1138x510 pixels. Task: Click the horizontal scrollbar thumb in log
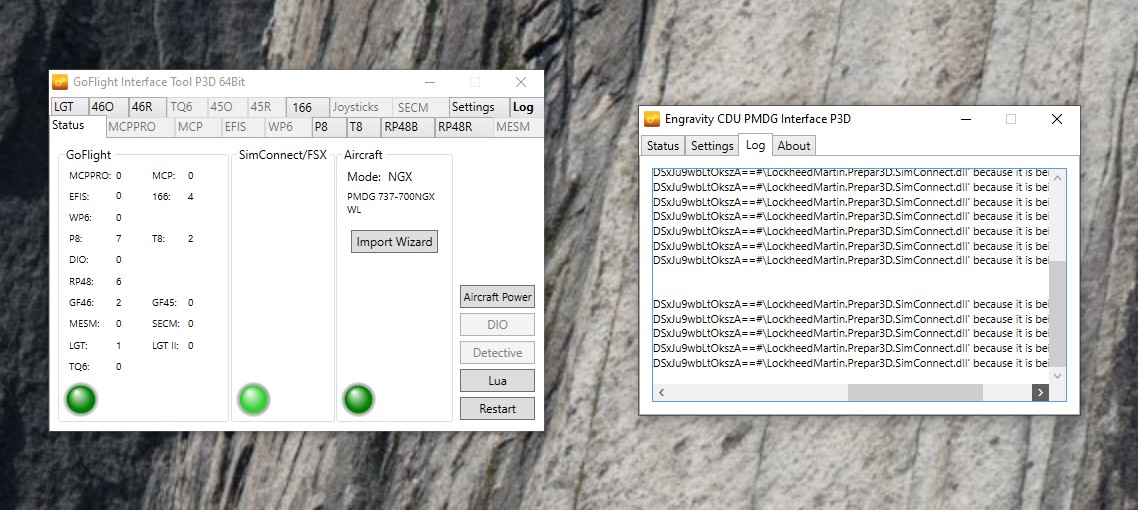point(915,392)
